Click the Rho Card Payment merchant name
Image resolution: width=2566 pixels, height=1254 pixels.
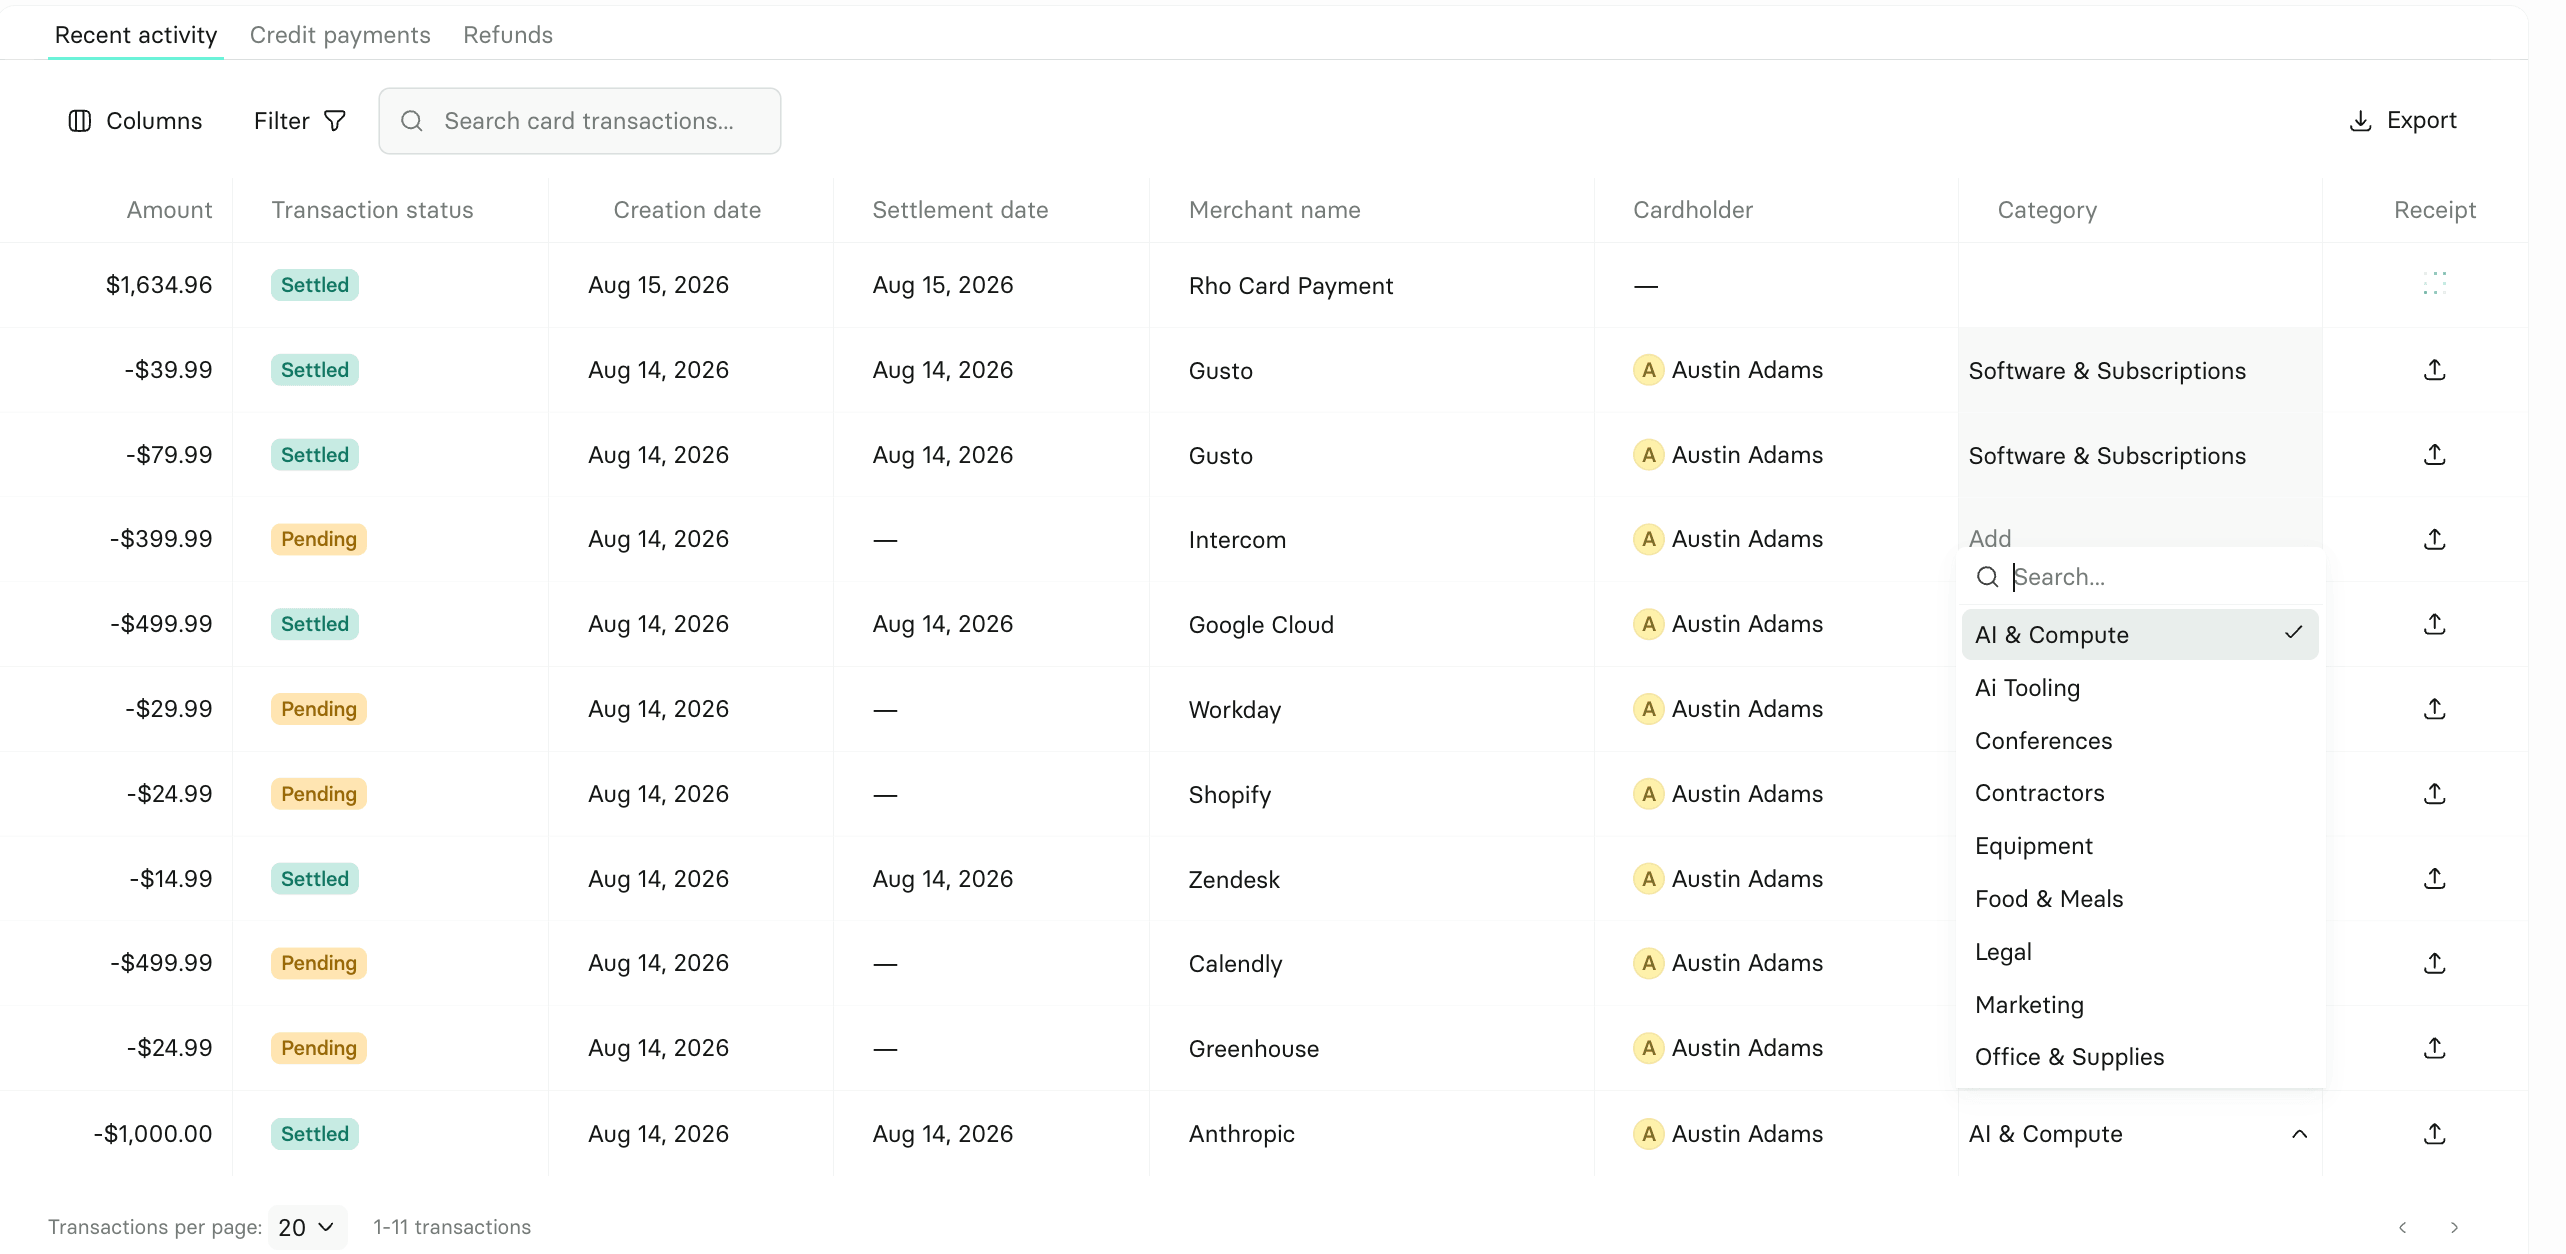[x=1290, y=286]
